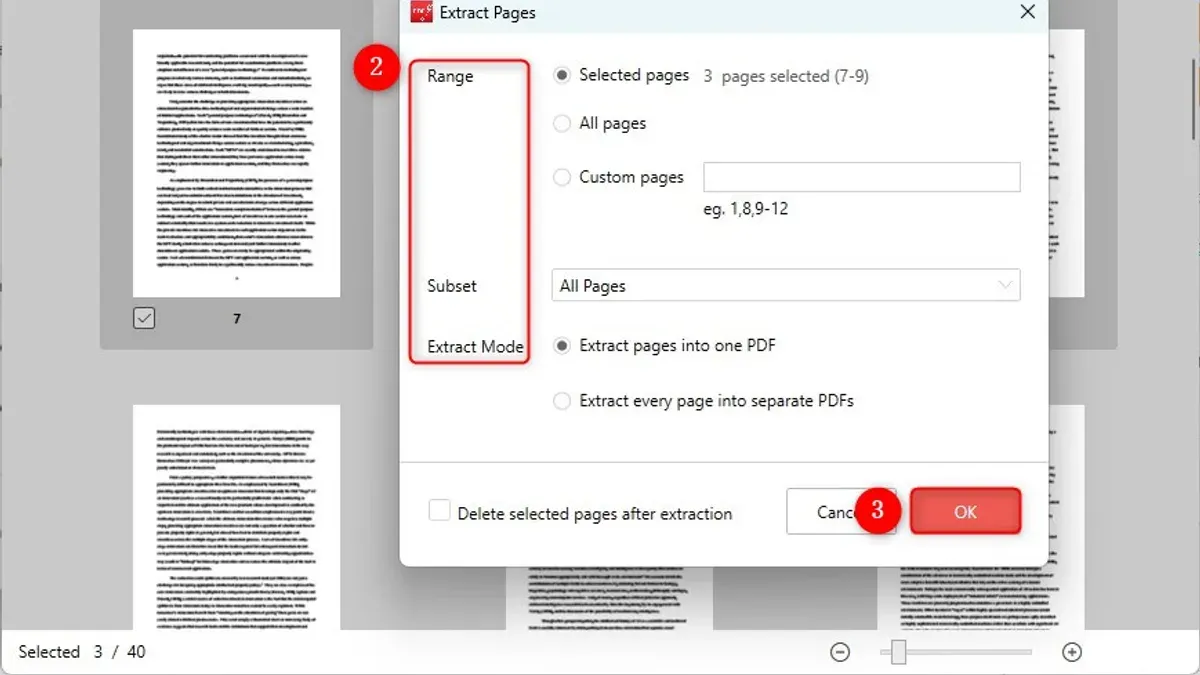The image size is (1200, 675).
Task: Uncheck the page 7 thumbnail checkbox
Action: click(144, 318)
